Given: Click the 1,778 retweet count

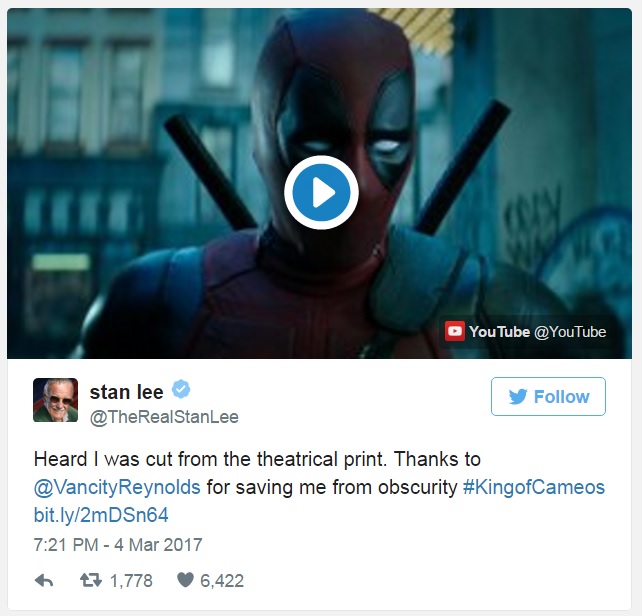Looking at the screenshot, I should (131, 581).
